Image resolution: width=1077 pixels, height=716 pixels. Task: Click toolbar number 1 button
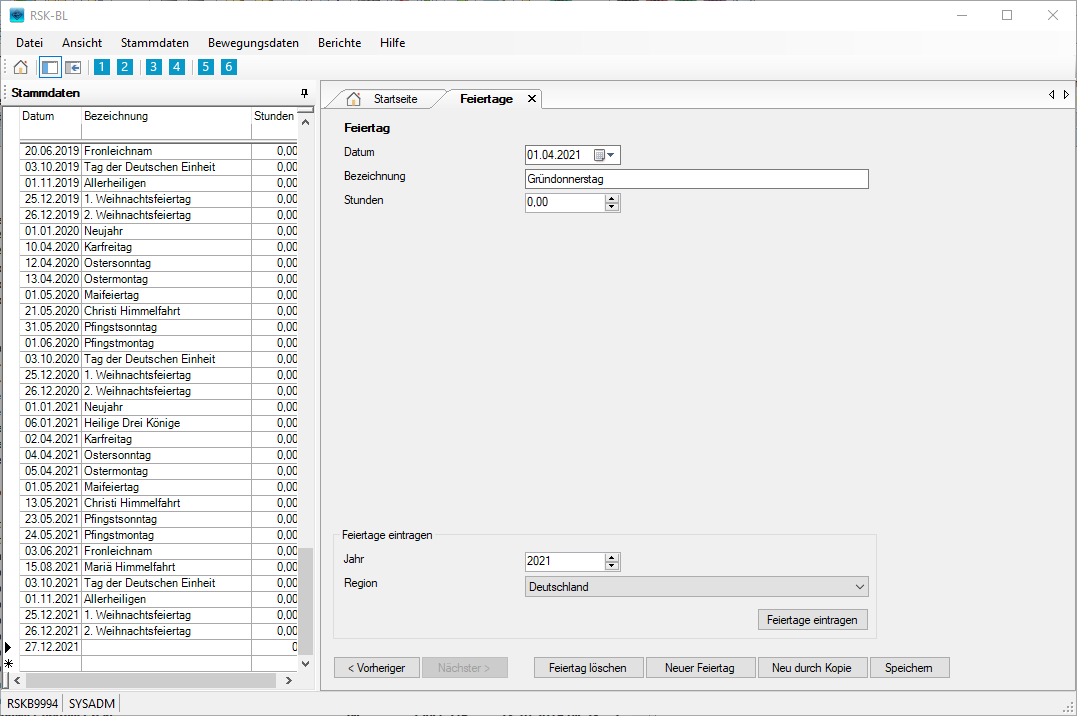point(102,67)
